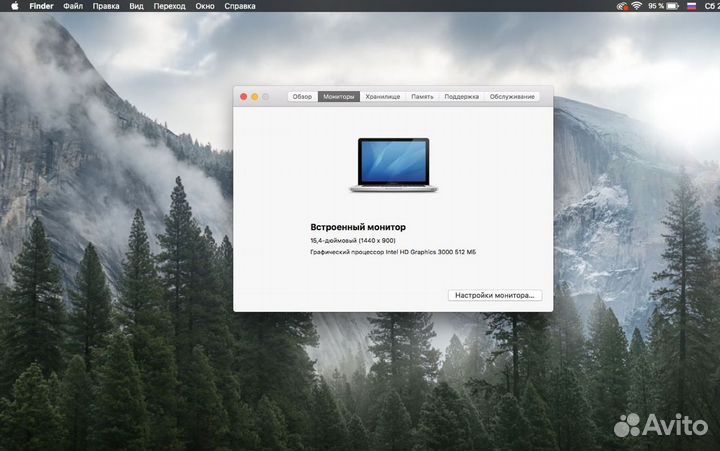Open the Finder menu
The image size is (720, 451).
click(x=41, y=6)
